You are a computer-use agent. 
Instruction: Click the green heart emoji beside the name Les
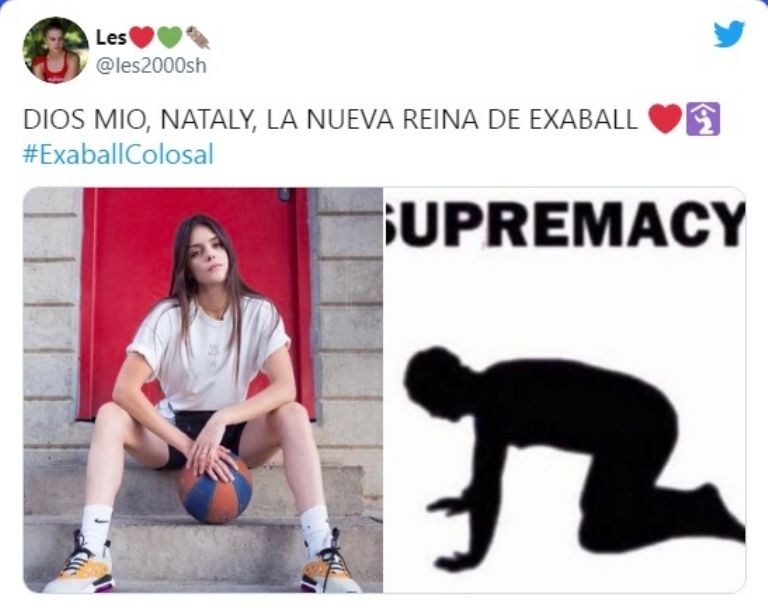pyautogui.click(x=170, y=37)
